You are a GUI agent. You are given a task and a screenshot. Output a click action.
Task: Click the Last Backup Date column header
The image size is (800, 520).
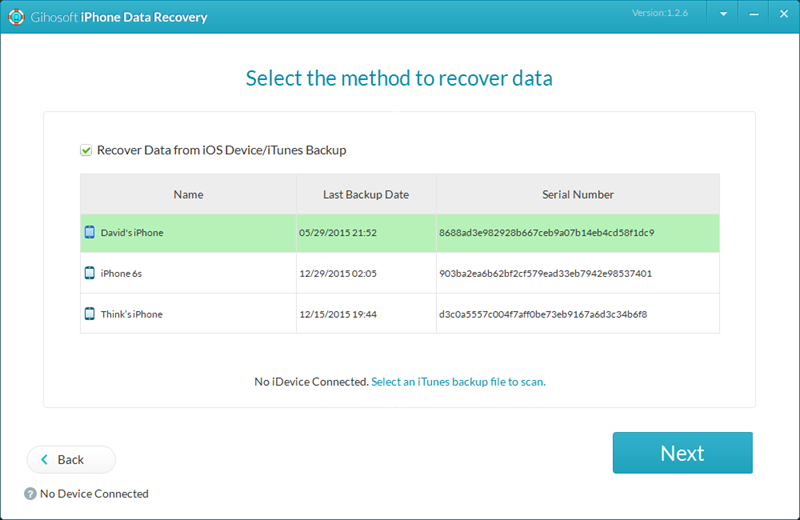click(x=366, y=194)
